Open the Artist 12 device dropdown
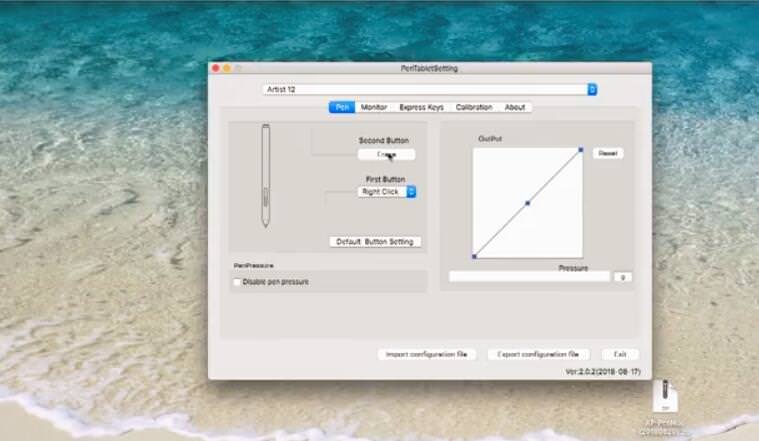Image resolution: width=759 pixels, height=441 pixels. point(430,89)
